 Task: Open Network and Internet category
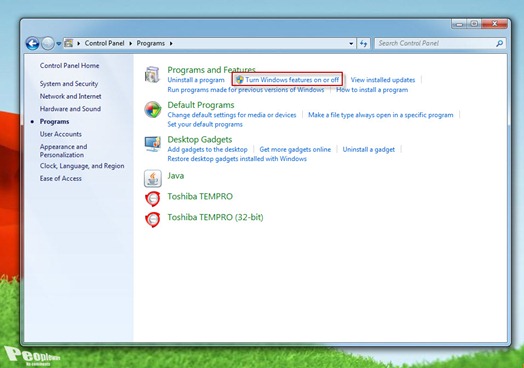[x=71, y=96]
